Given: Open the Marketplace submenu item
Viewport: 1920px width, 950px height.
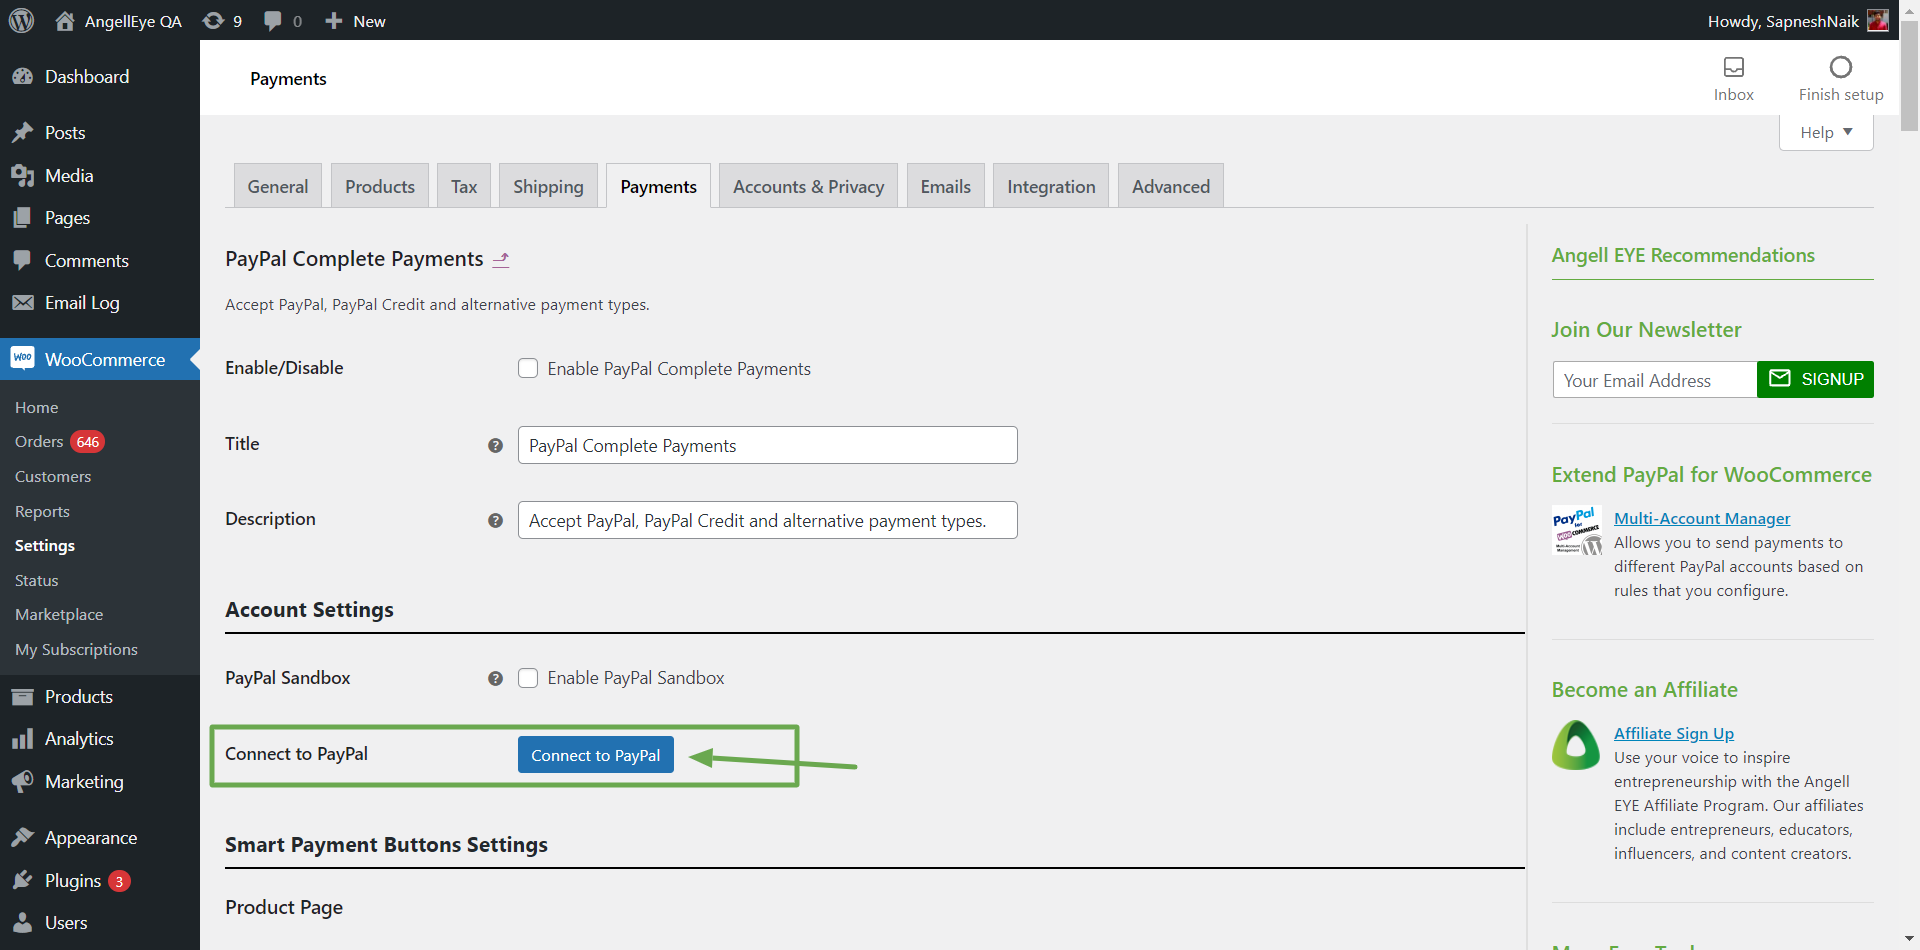Looking at the screenshot, I should coord(59,614).
